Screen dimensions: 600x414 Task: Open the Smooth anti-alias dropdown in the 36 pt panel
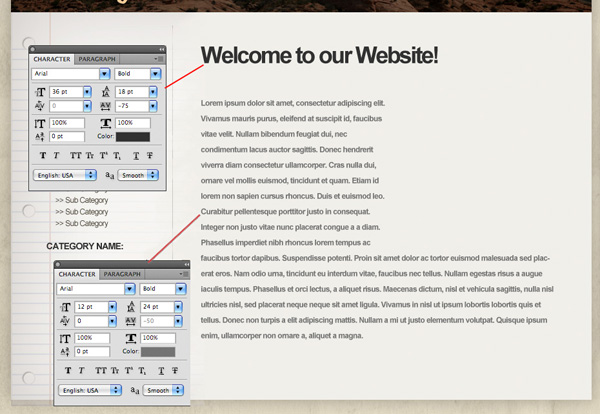139,175
